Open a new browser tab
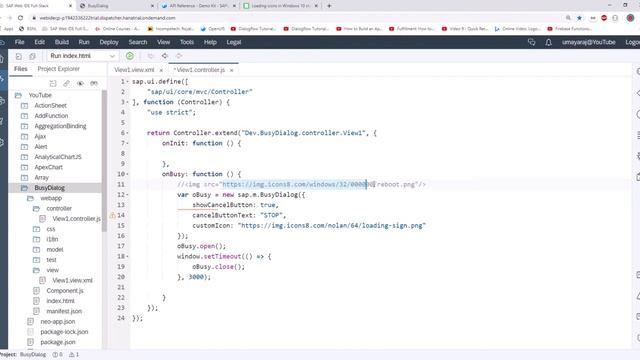The image size is (640, 360). (x=329, y=6)
